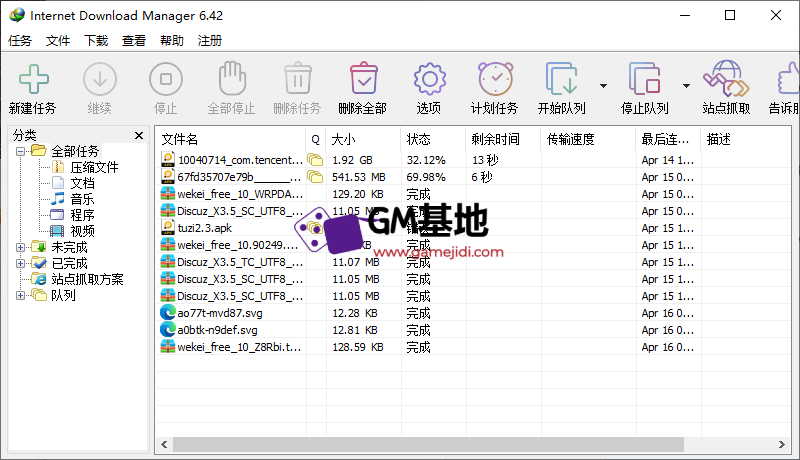Screen dimensions: 800x460
Task: Select file wekei_free_10_WRPDA... row
Action: point(473,194)
